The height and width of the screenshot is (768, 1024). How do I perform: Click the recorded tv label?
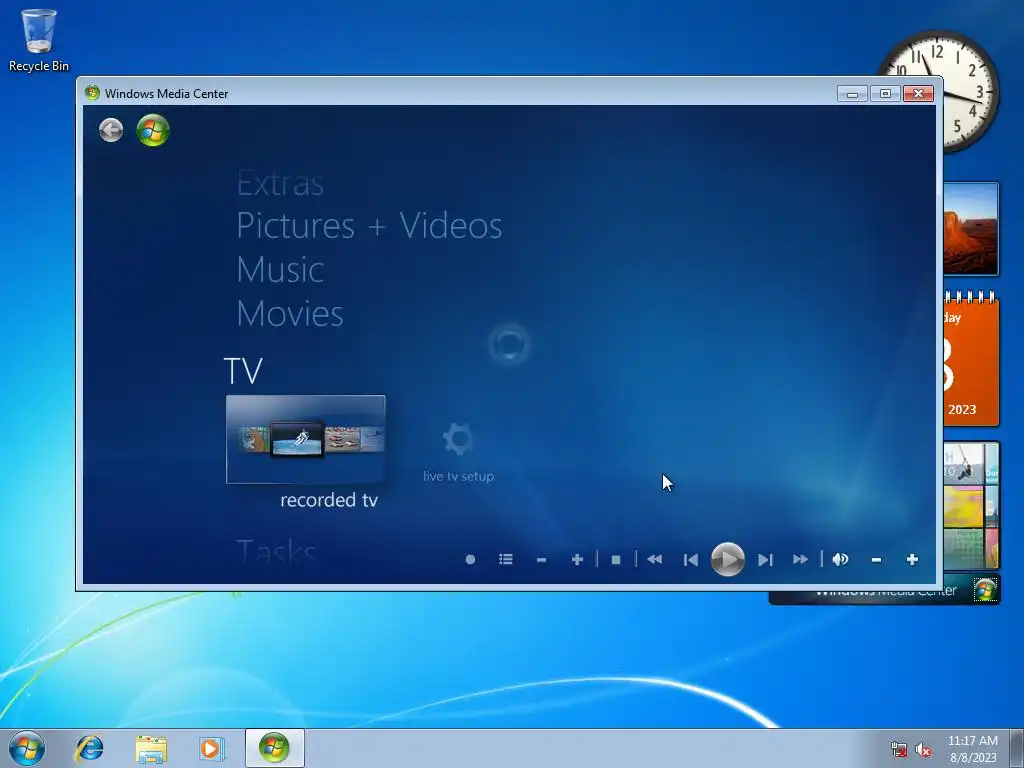(x=329, y=500)
